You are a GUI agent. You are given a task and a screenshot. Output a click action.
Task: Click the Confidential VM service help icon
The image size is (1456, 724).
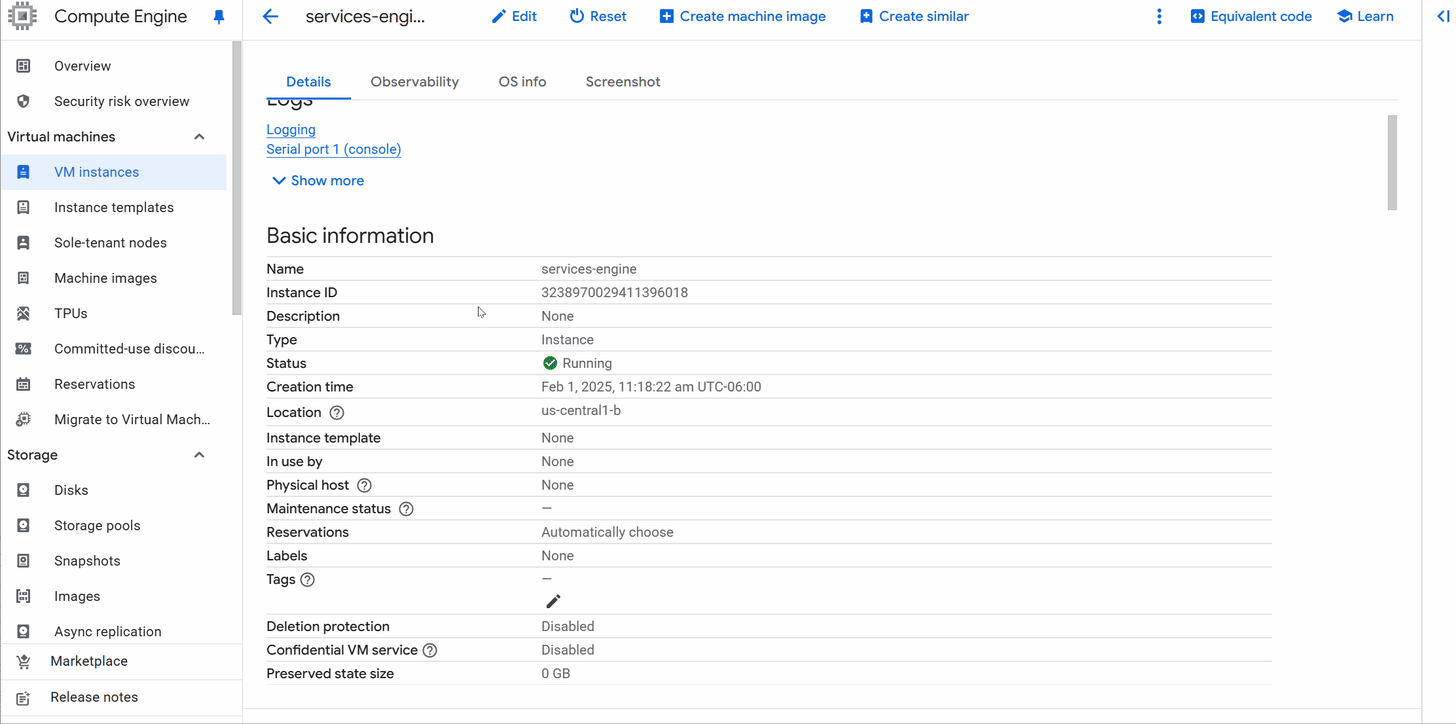click(430, 650)
